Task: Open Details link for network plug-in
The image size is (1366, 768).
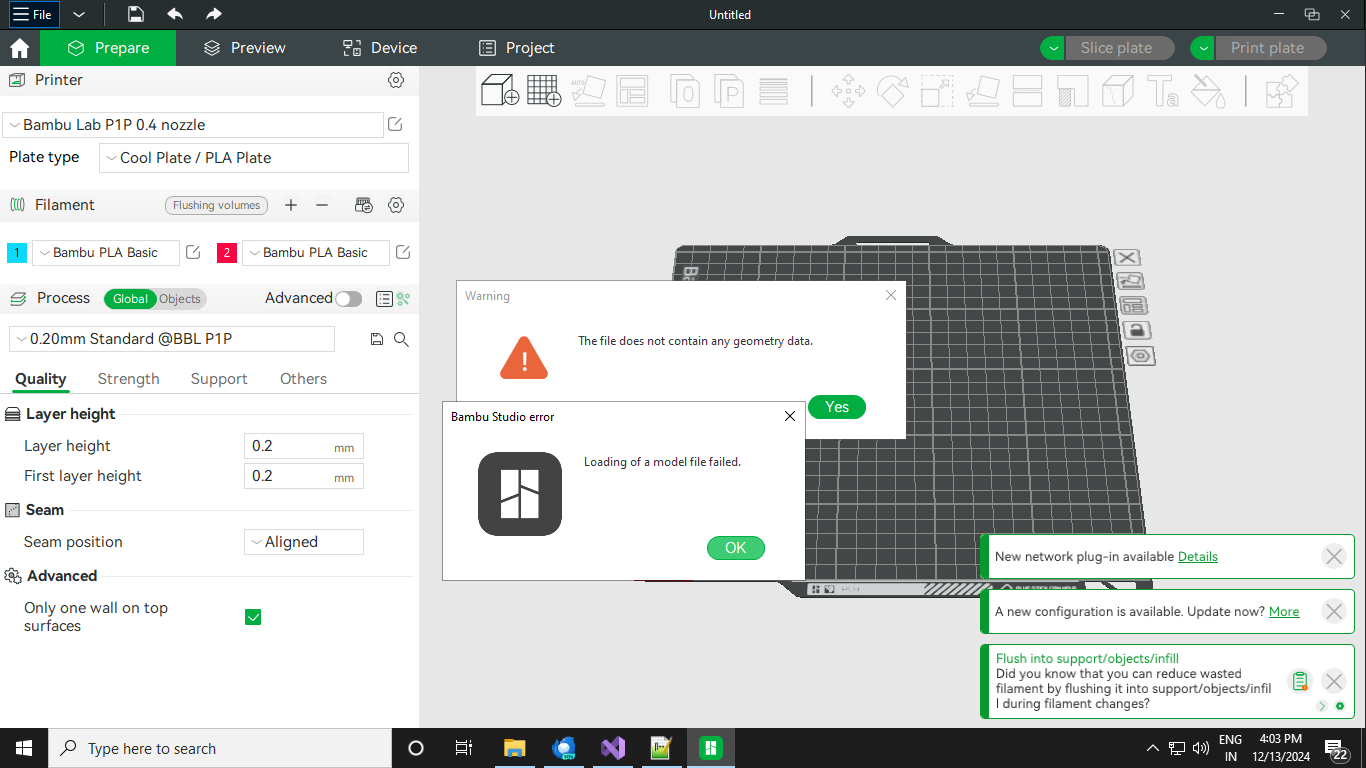Action: (x=1197, y=556)
